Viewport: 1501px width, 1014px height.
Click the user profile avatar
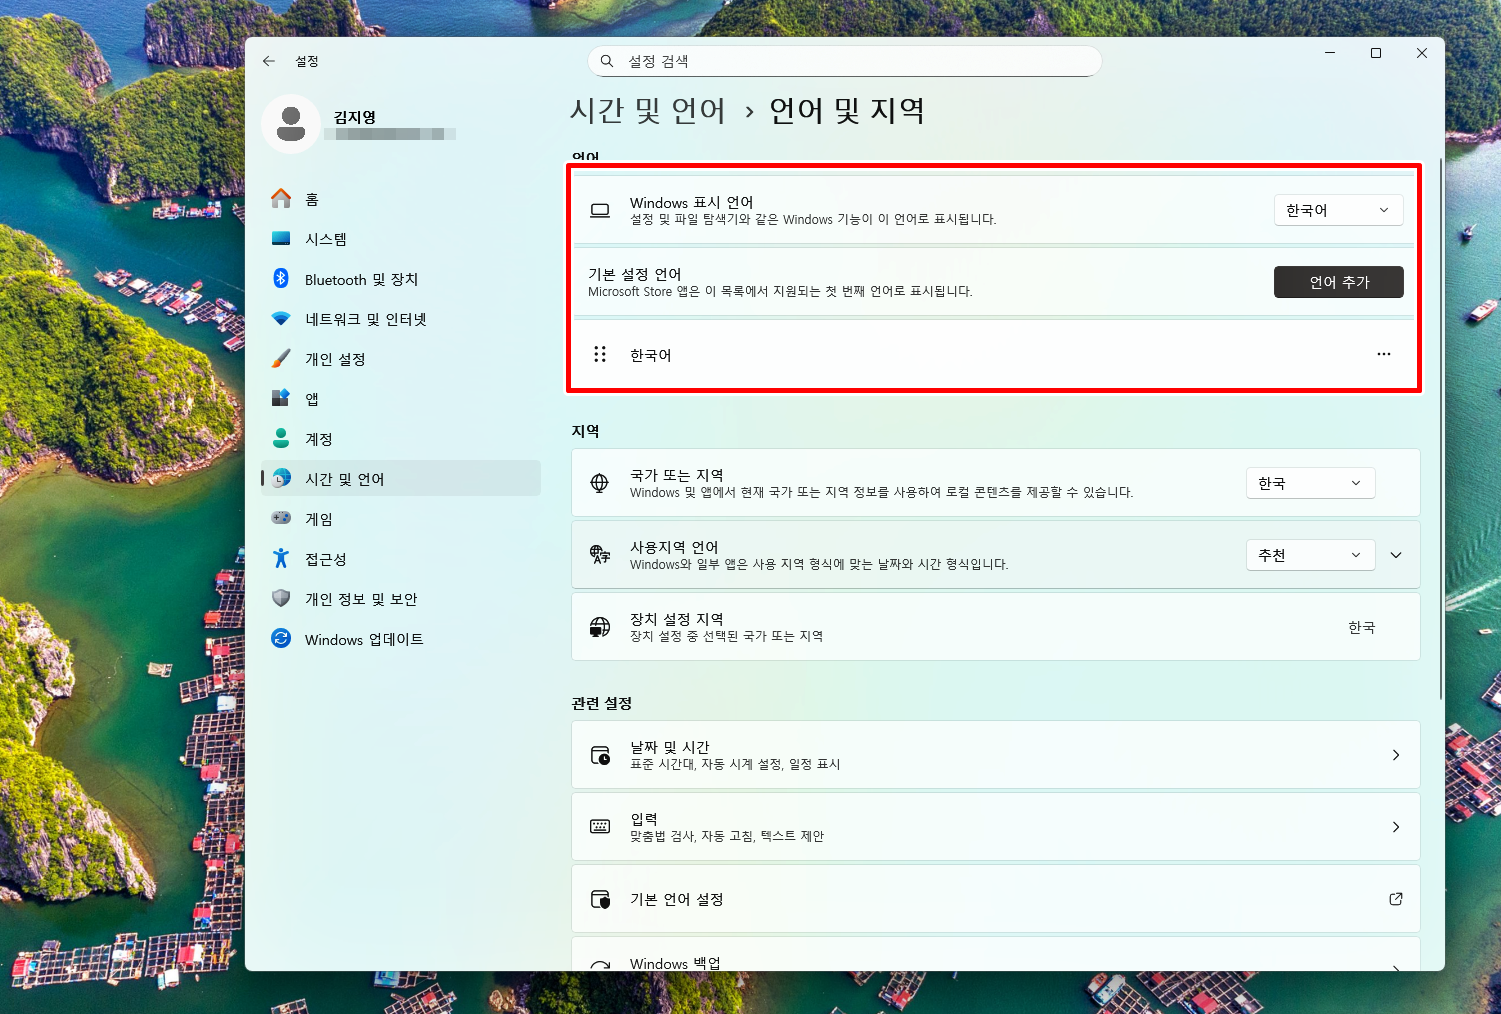click(x=291, y=124)
